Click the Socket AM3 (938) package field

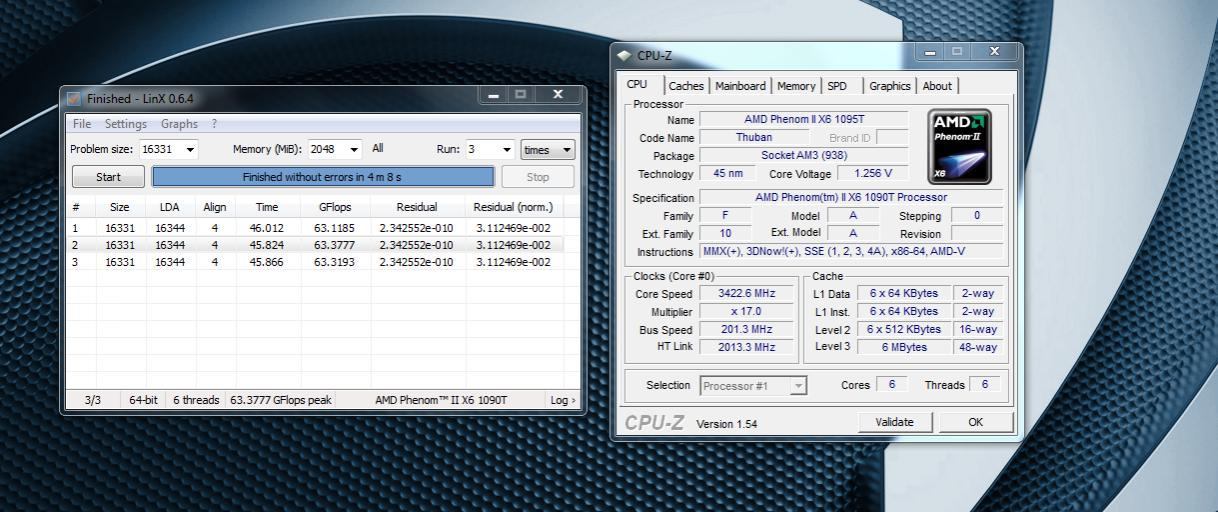(x=804, y=155)
